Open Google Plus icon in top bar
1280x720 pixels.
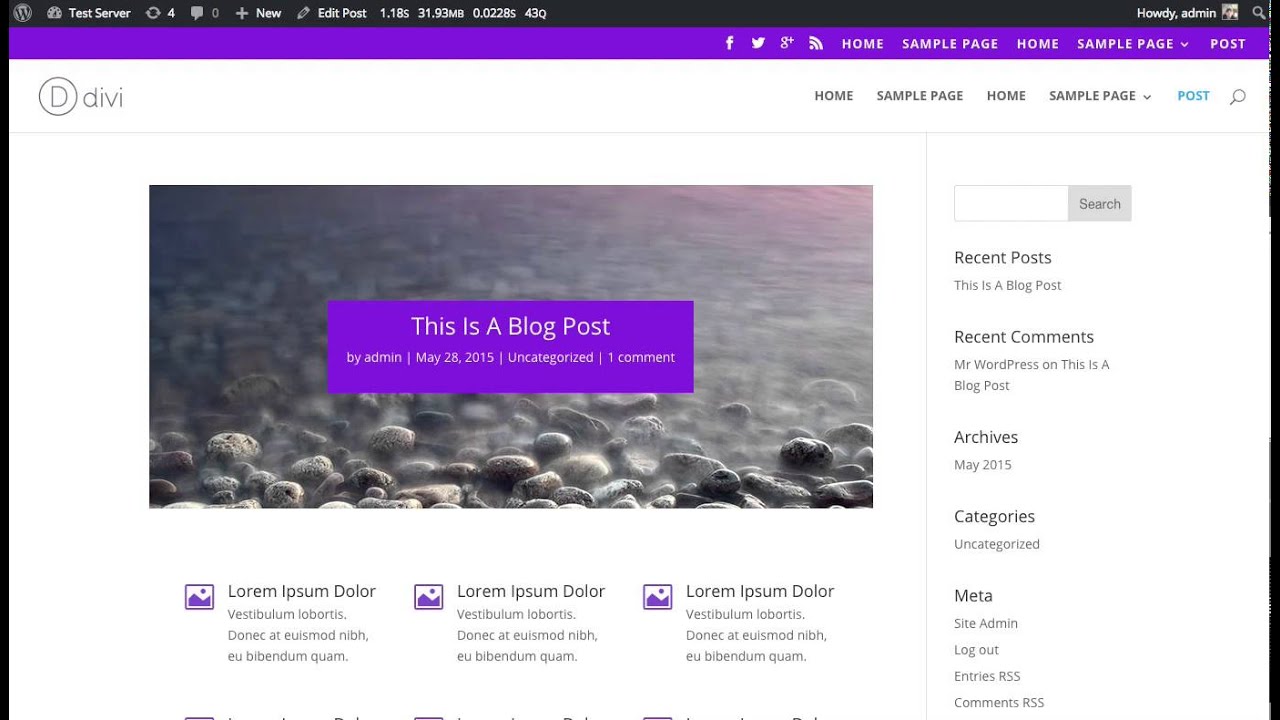coord(787,43)
